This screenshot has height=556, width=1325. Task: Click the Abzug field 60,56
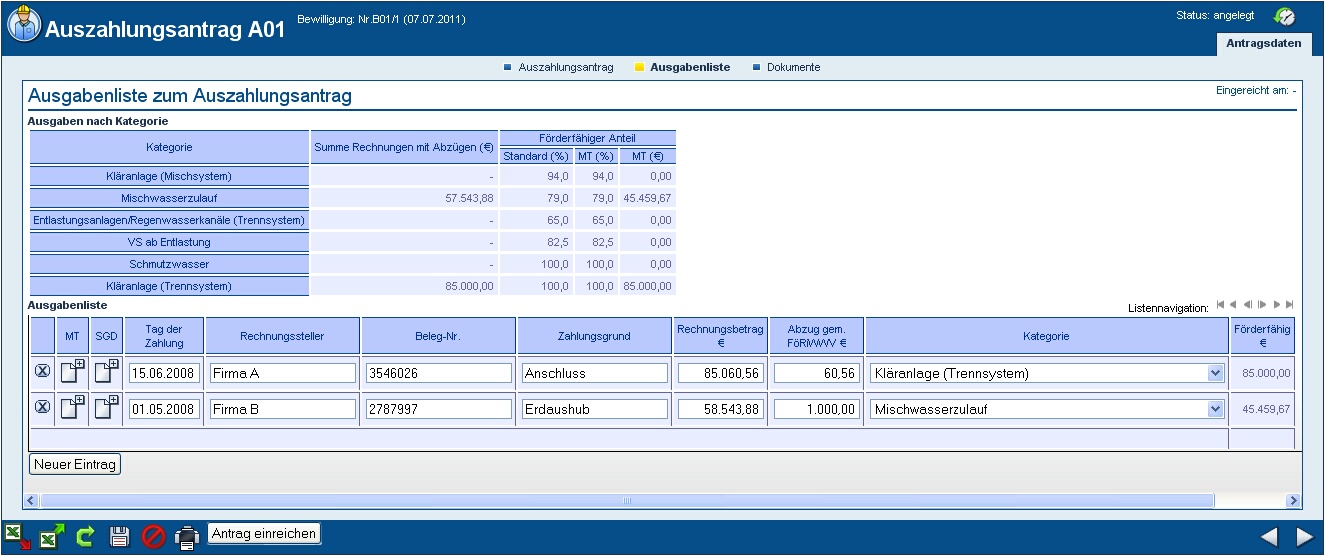816,373
